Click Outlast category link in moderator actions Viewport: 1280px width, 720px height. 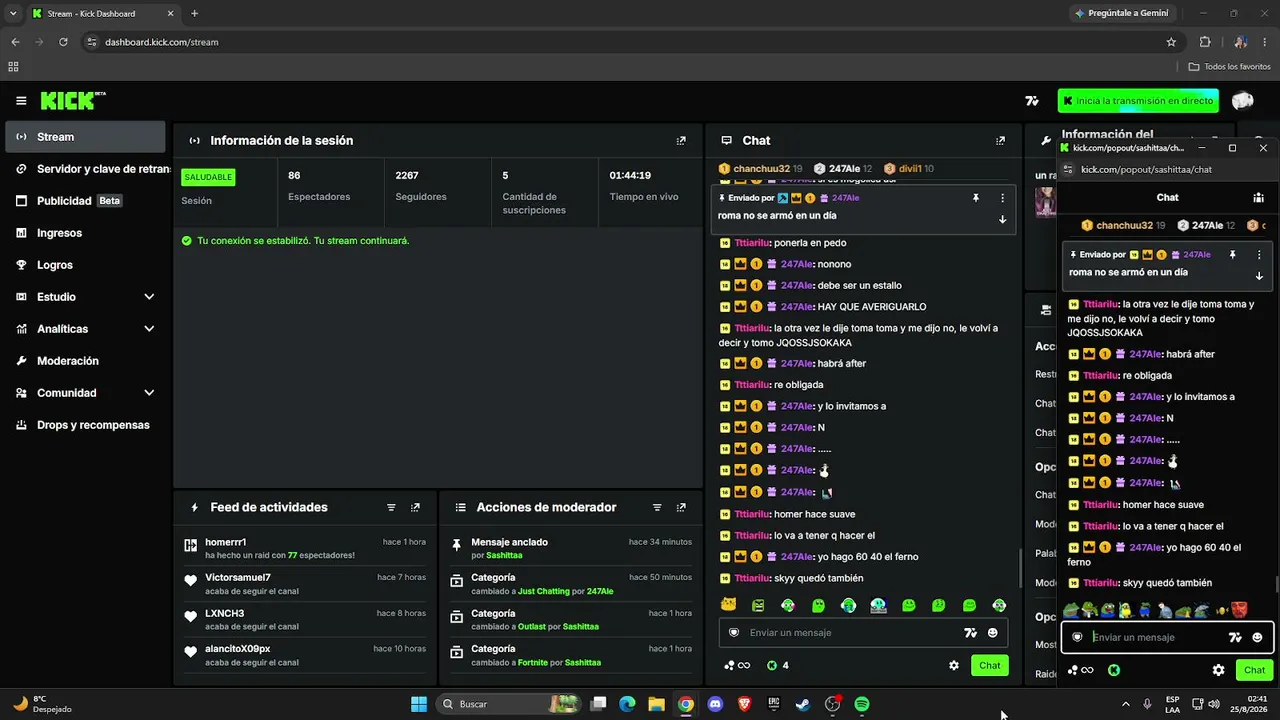[533, 627]
